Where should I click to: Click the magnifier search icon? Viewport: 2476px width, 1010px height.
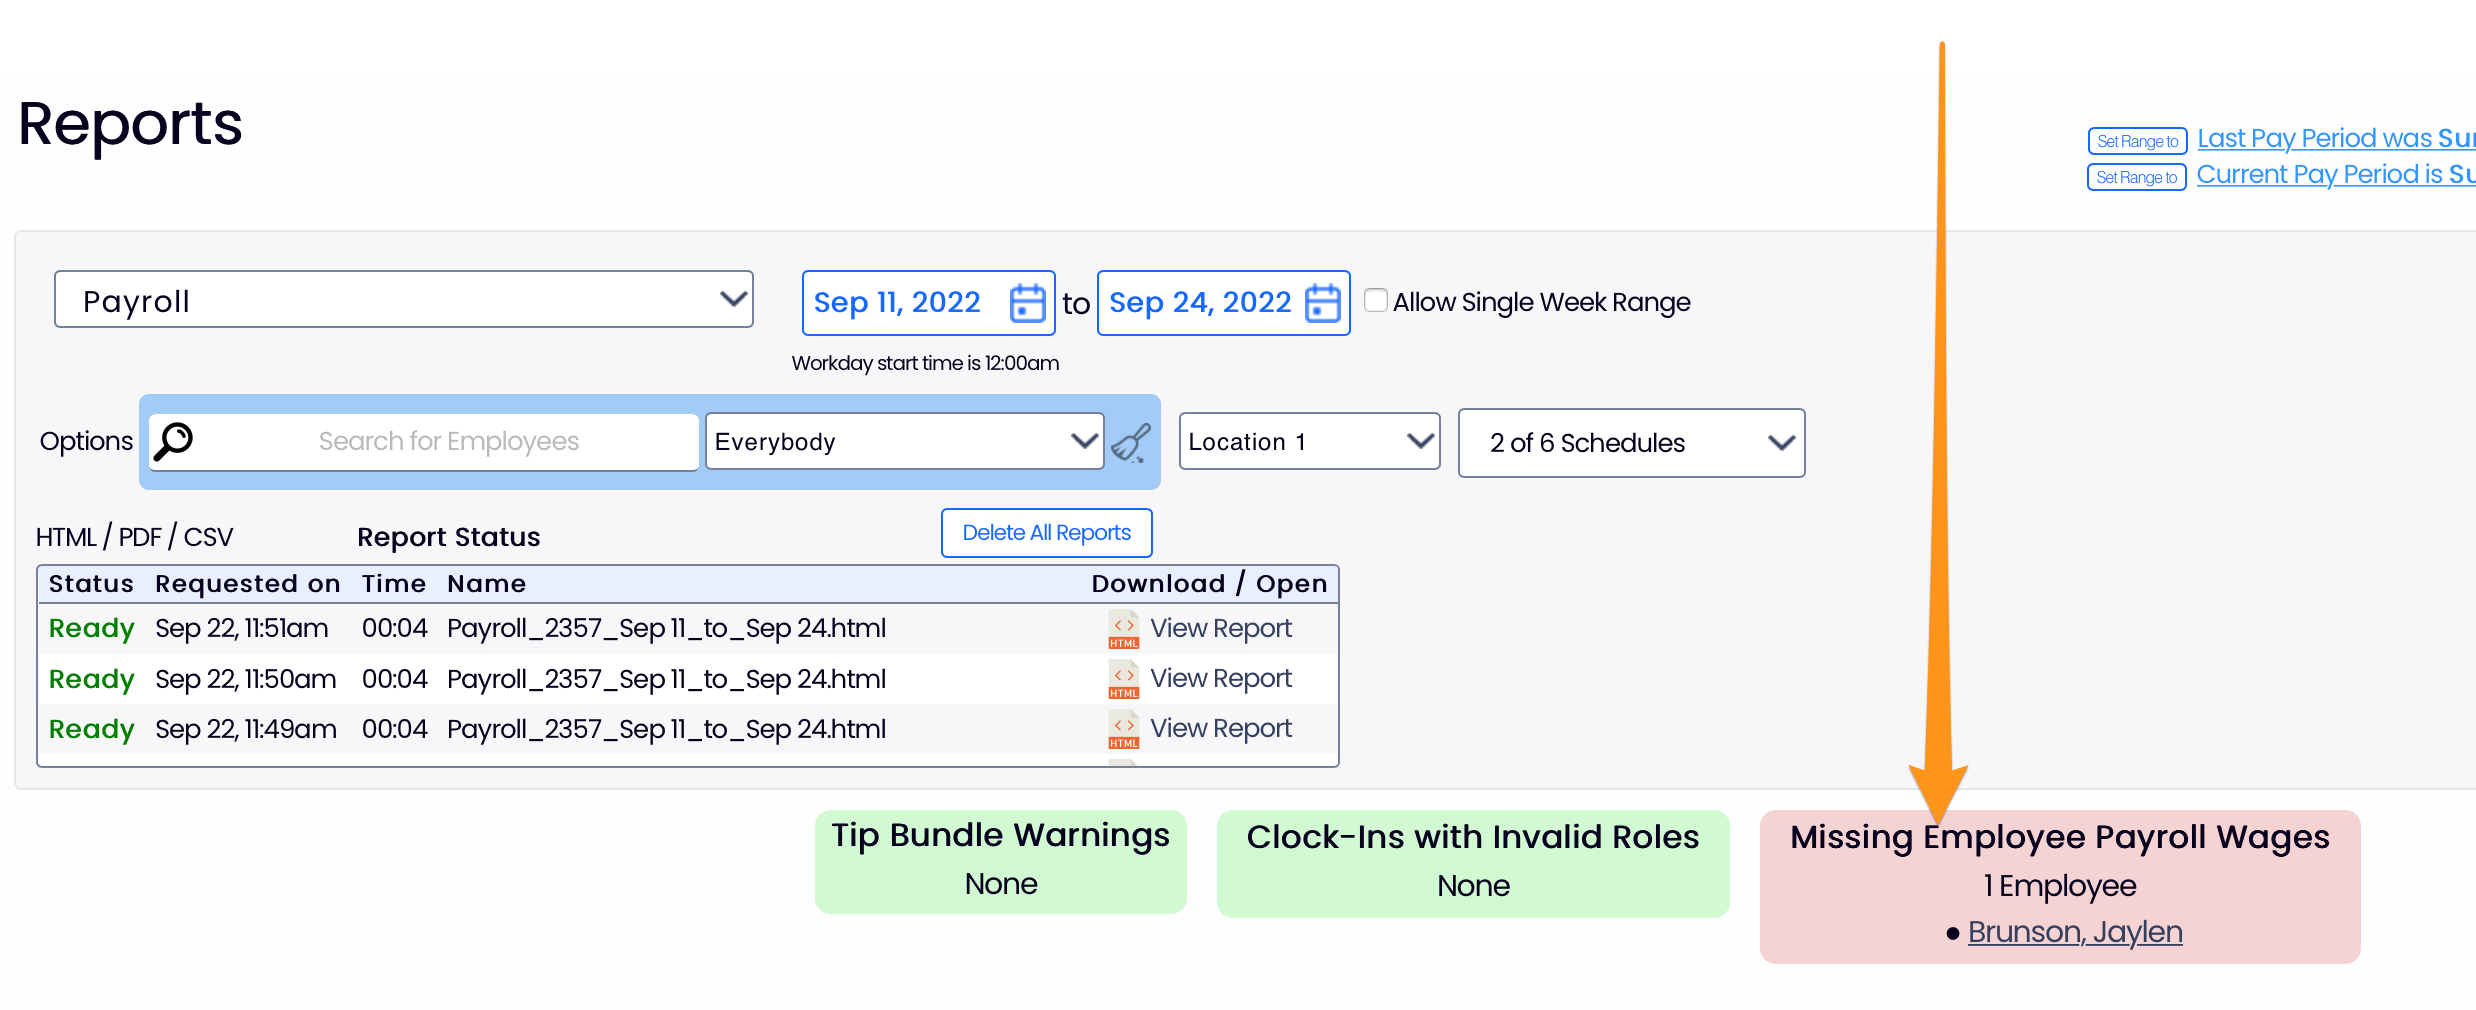tap(174, 441)
